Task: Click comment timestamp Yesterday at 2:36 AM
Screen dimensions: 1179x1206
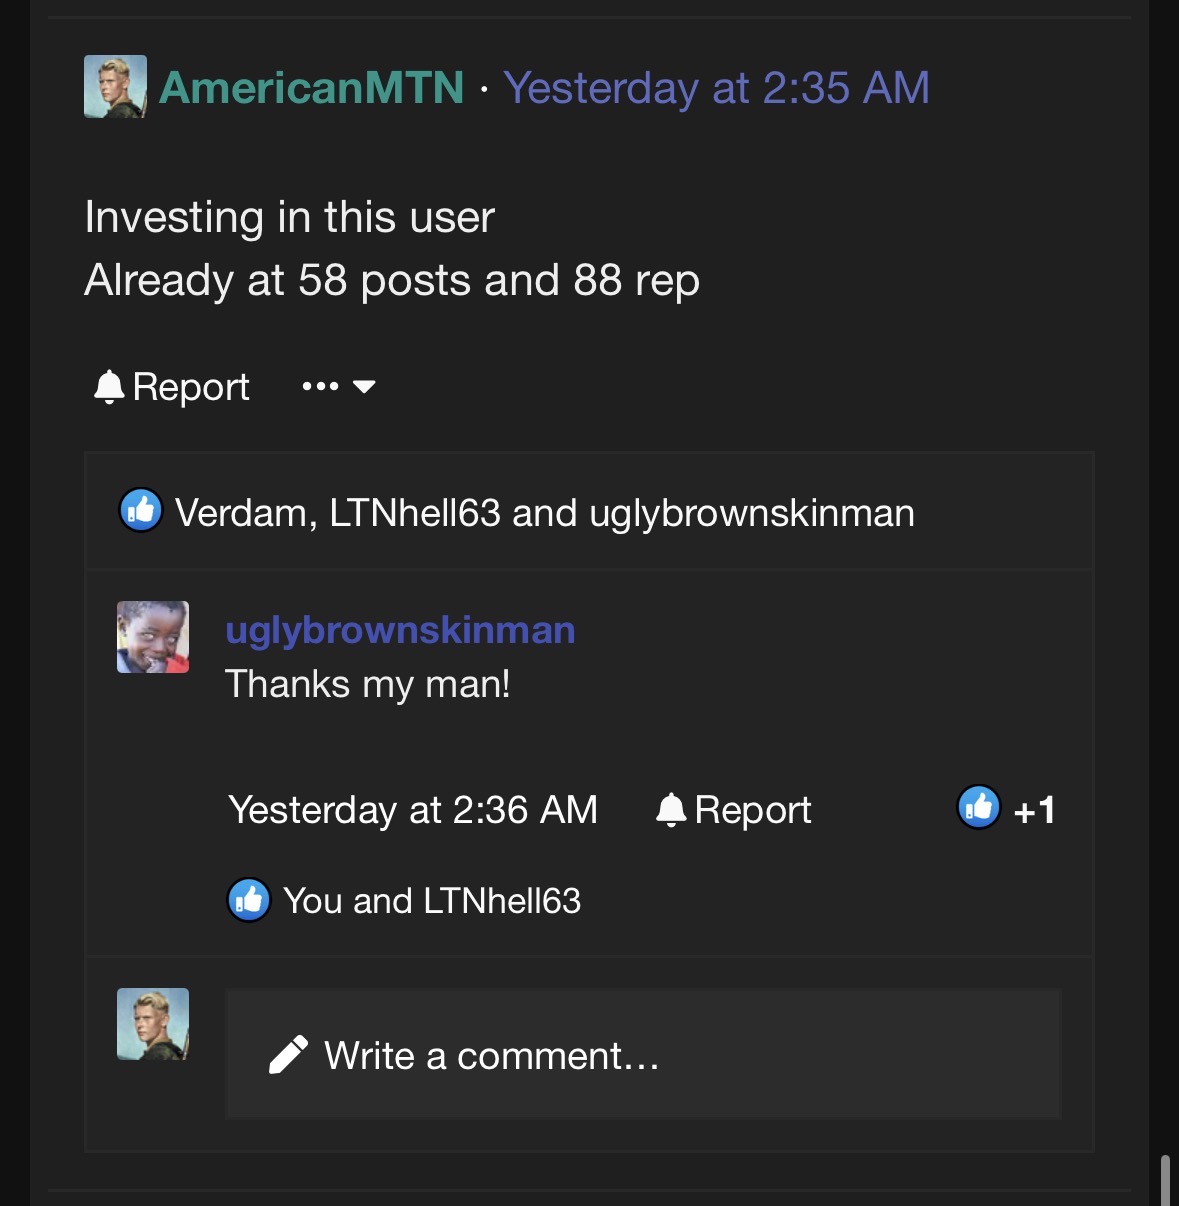Action: coord(413,810)
